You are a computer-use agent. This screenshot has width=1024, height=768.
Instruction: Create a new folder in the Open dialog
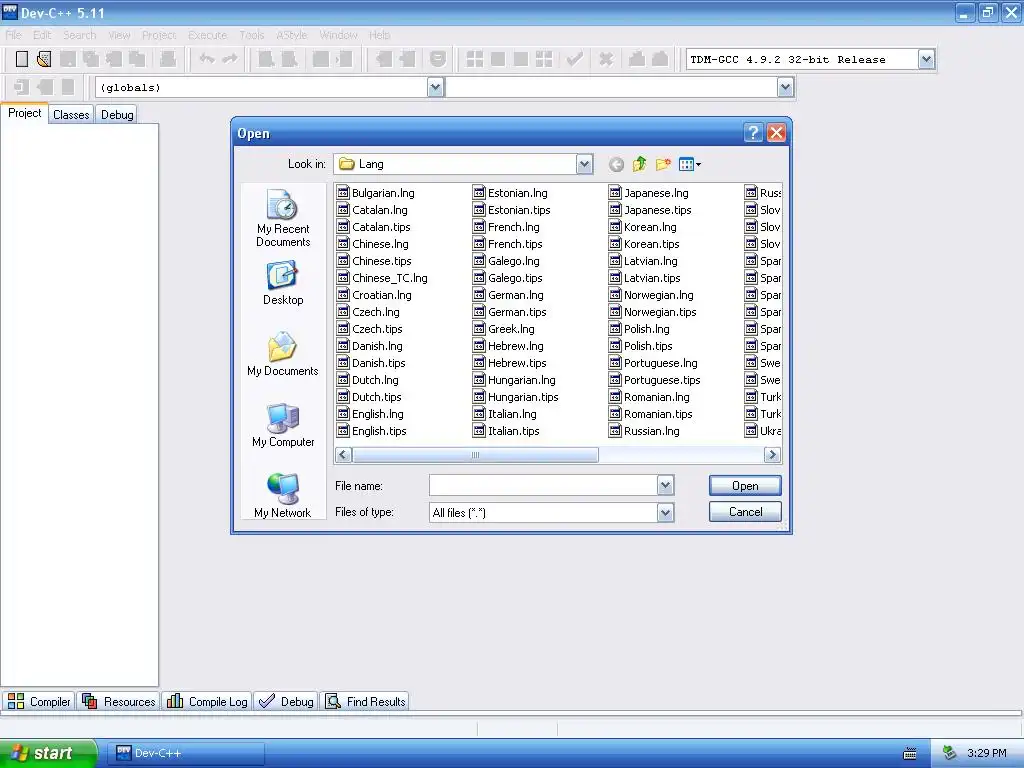click(663, 164)
